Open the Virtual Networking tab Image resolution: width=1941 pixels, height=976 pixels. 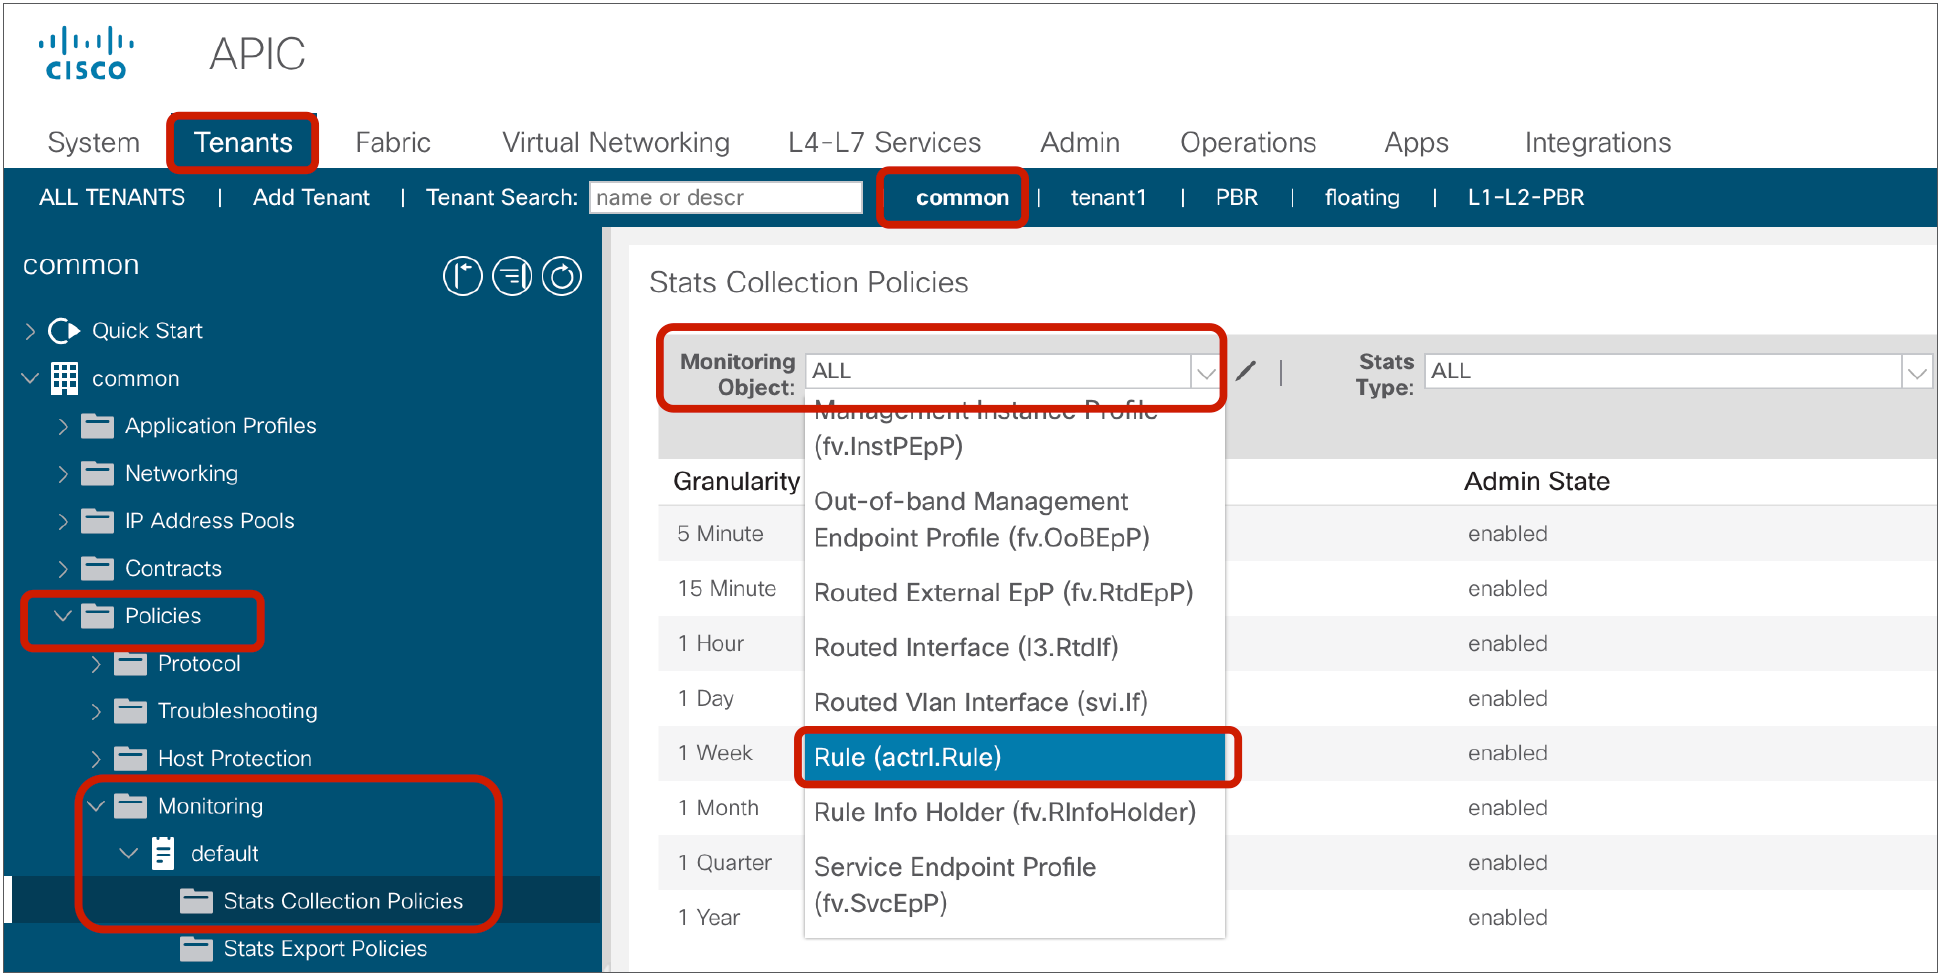(x=616, y=143)
